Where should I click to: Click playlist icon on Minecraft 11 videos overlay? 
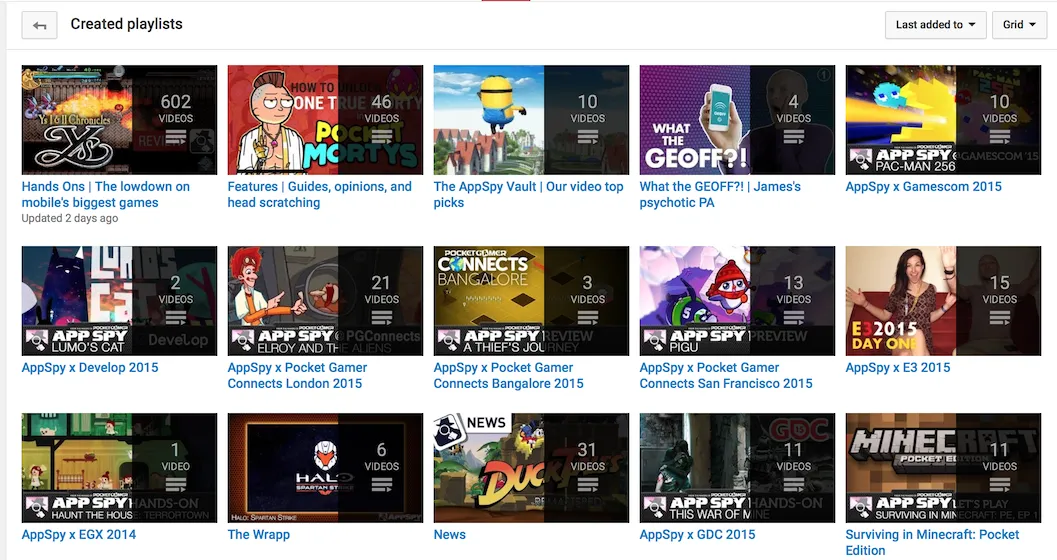point(1000,485)
